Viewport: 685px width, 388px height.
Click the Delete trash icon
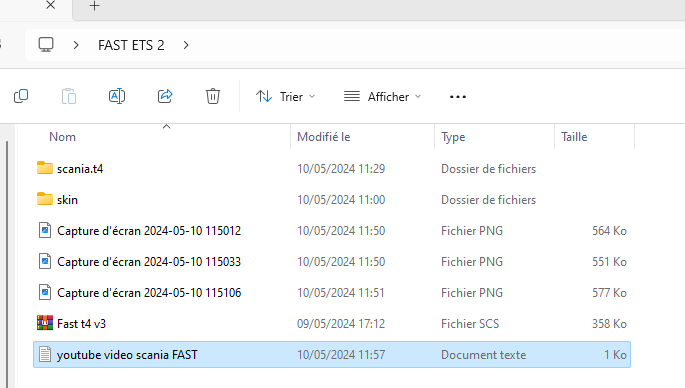(213, 96)
